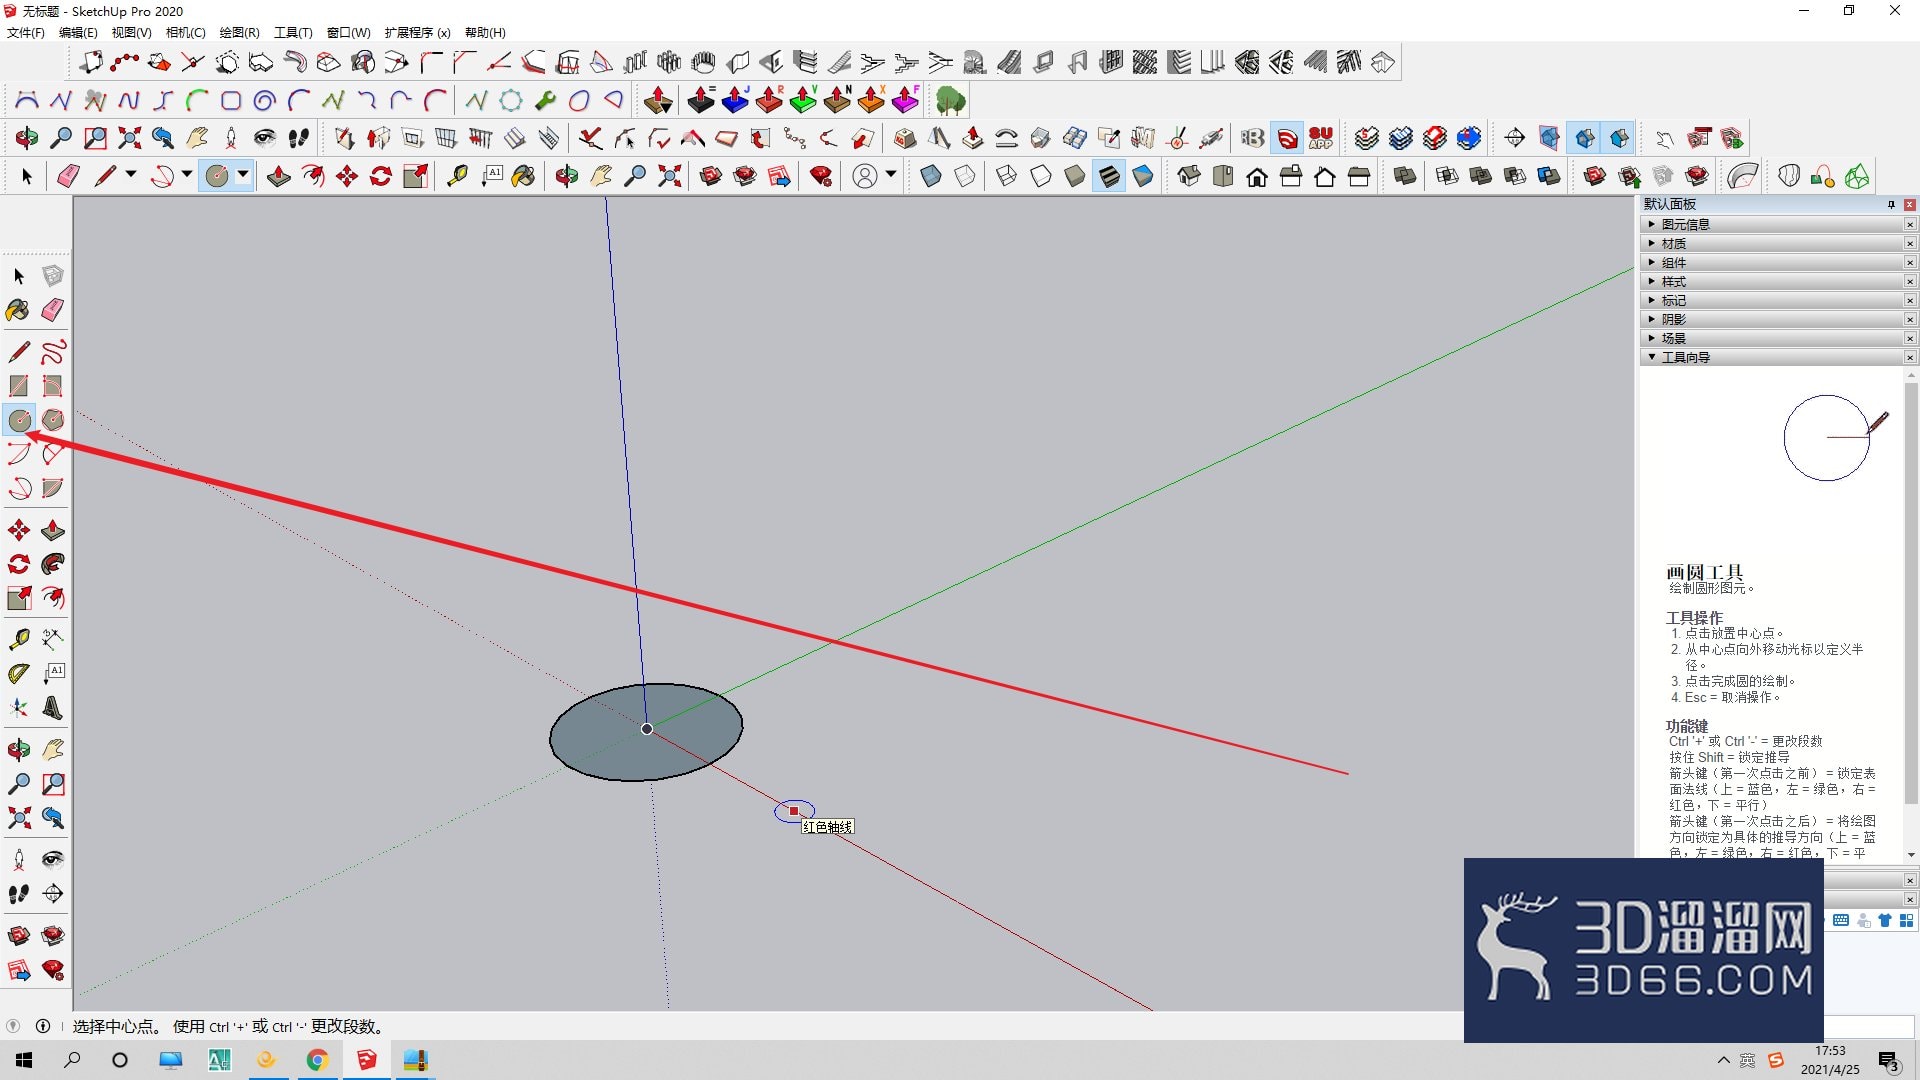Click the green wrench plugin icon
The image size is (1920, 1080).
(x=545, y=100)
